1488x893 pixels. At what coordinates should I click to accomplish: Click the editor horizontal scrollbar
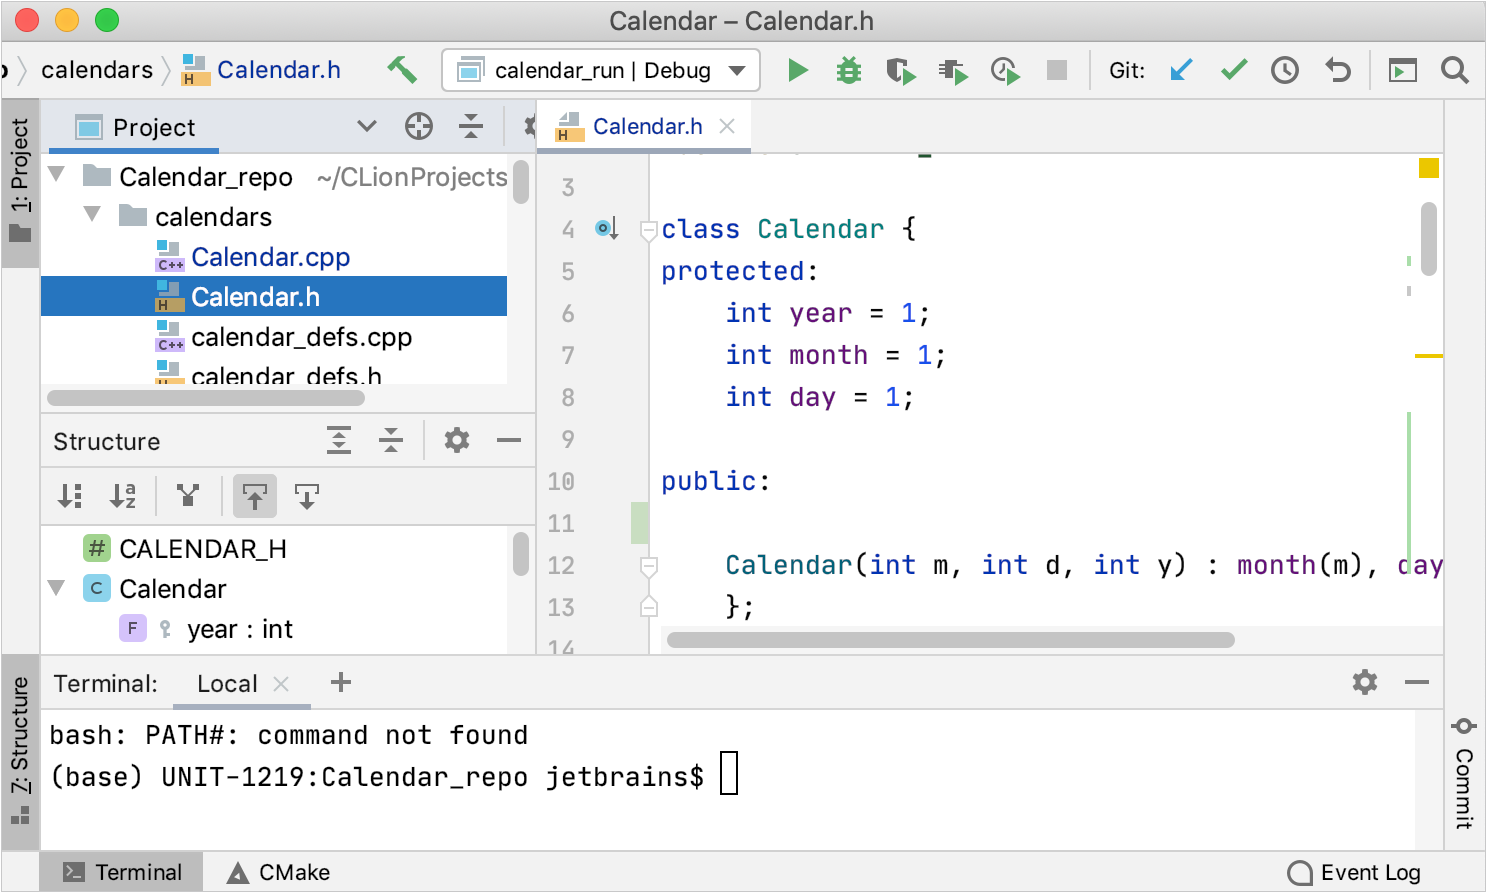pyautogui.click(x=950, y=640)
